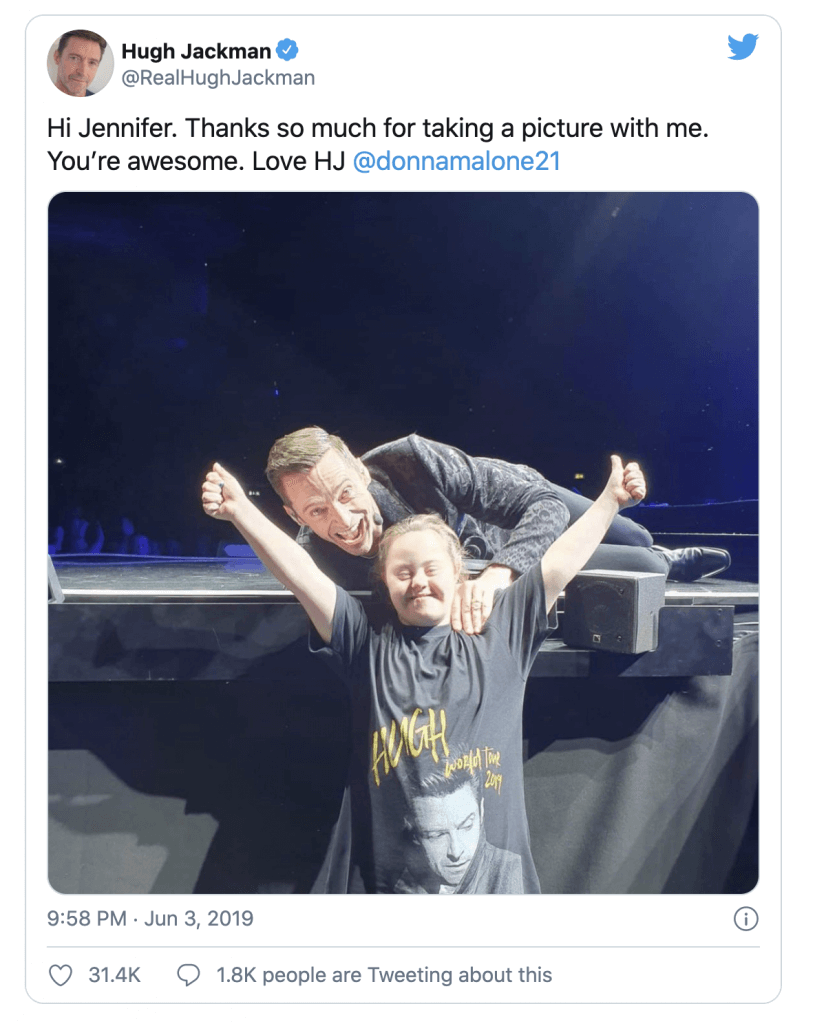Viewport: 815px width, 1024px height.
Task: Open the Twitter info circle icon
Action: (x=746, y=919)
